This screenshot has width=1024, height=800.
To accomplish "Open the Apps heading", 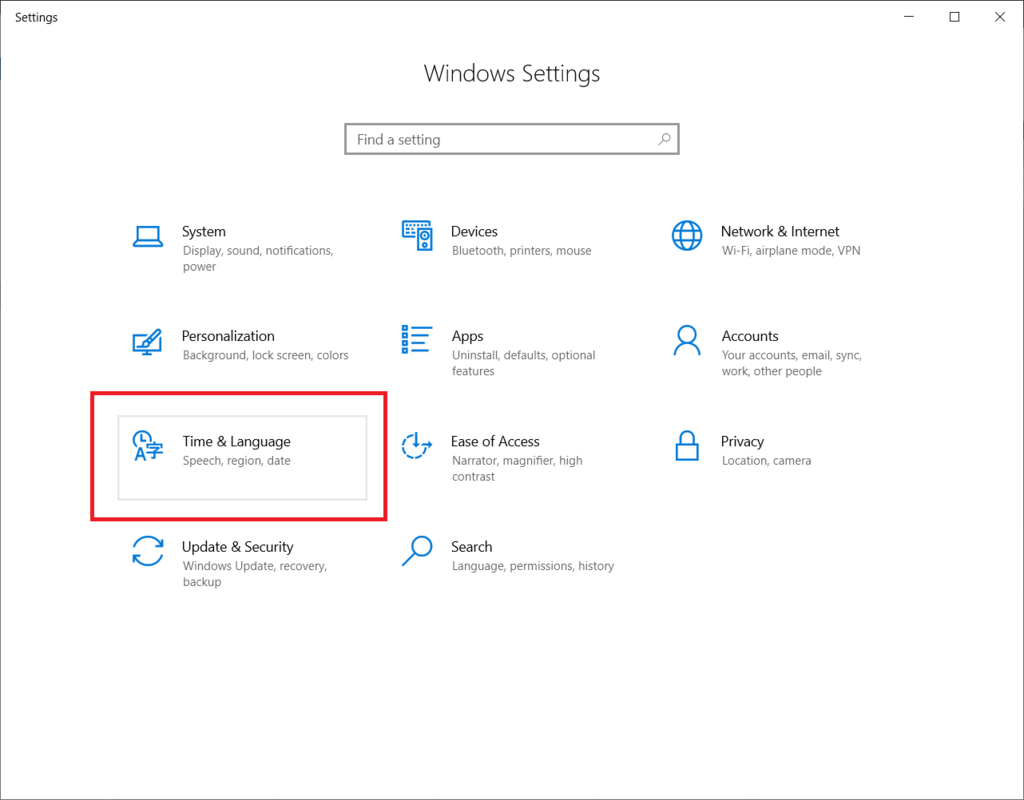I will pos(468,336).
